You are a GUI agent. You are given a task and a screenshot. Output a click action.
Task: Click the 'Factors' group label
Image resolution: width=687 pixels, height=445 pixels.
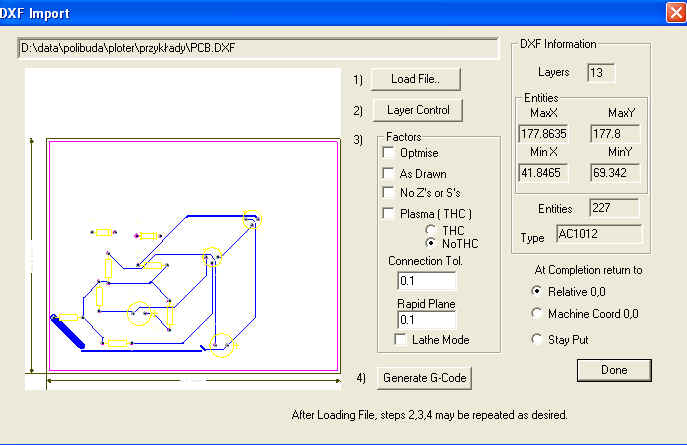[x=404, y=137]
